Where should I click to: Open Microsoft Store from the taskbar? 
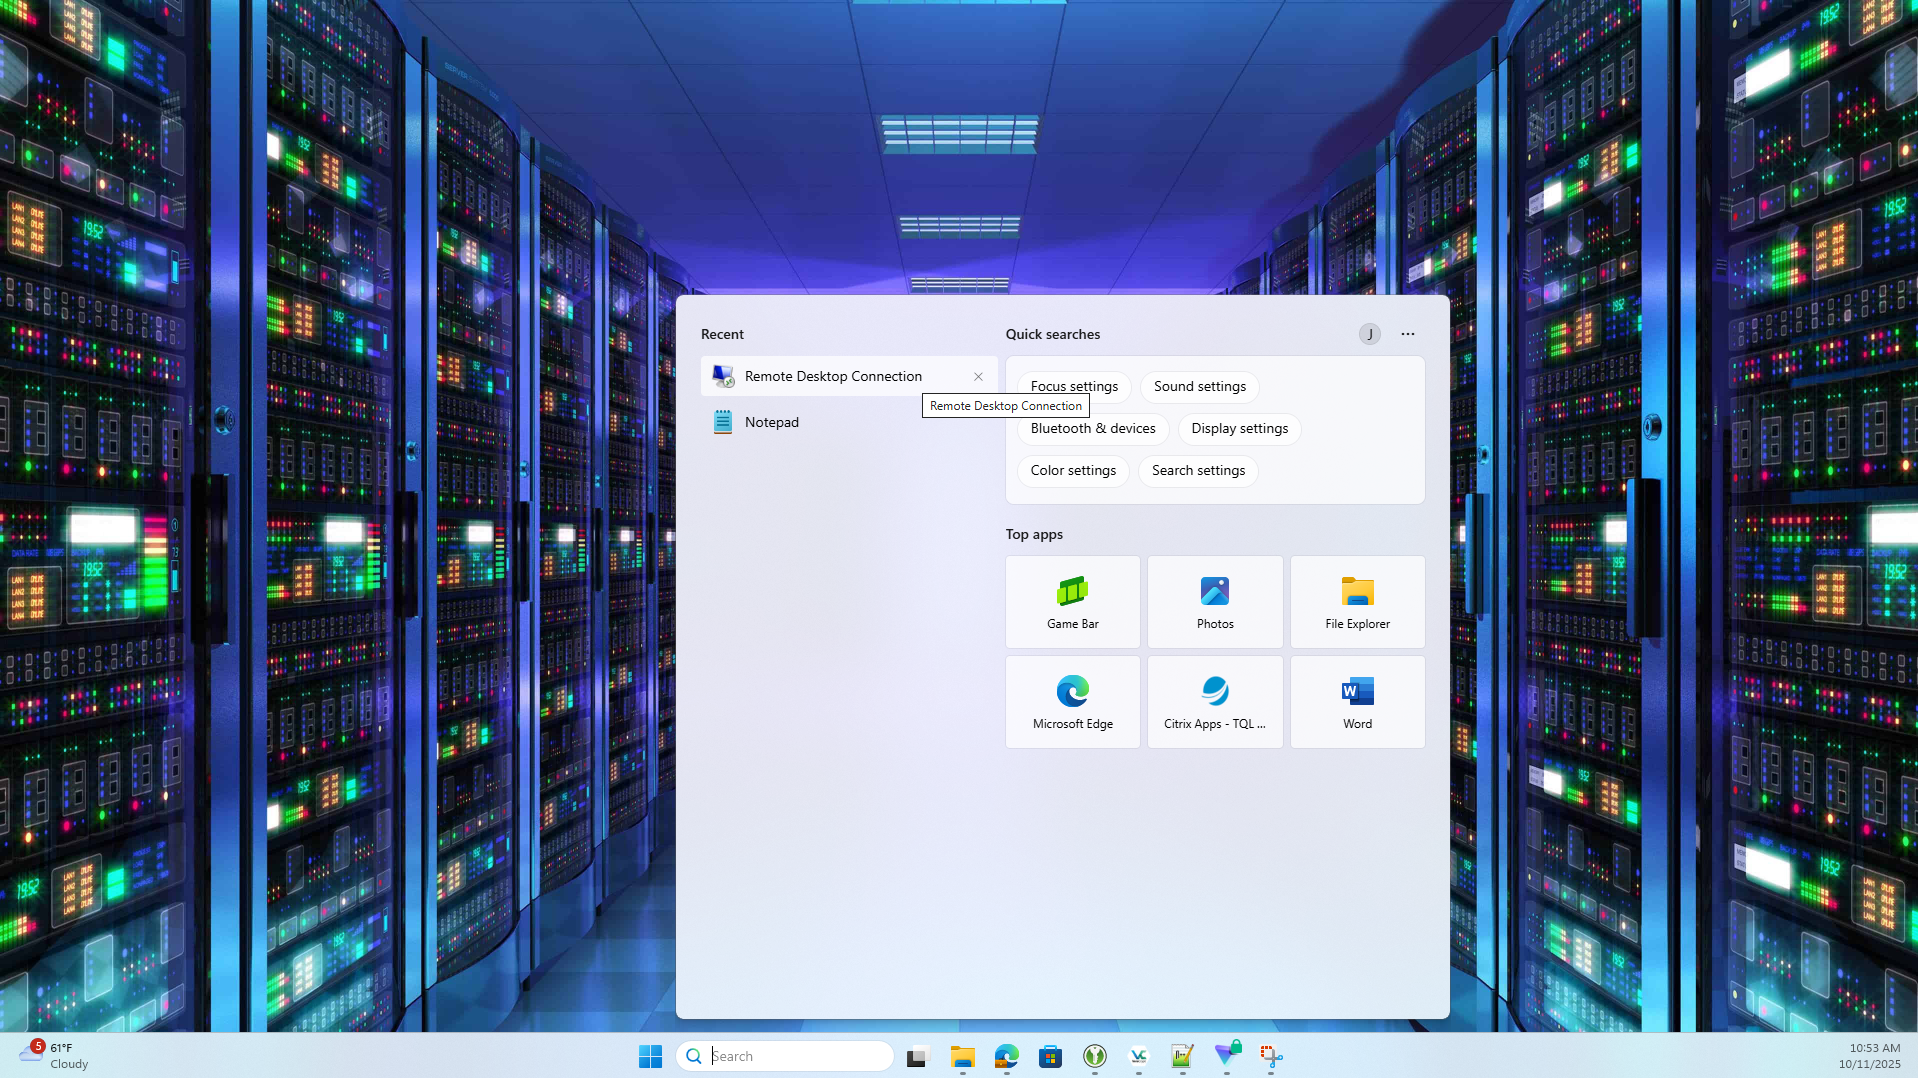pyautogui.click(x=1050, y=1056)
